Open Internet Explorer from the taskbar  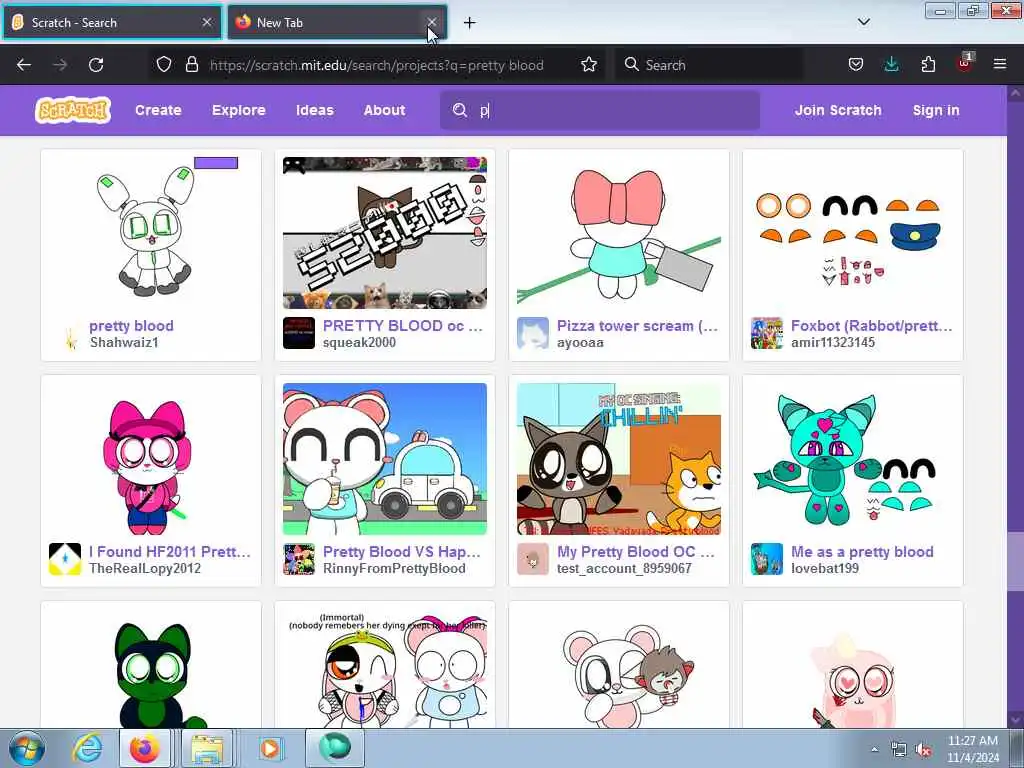[88, 748]
